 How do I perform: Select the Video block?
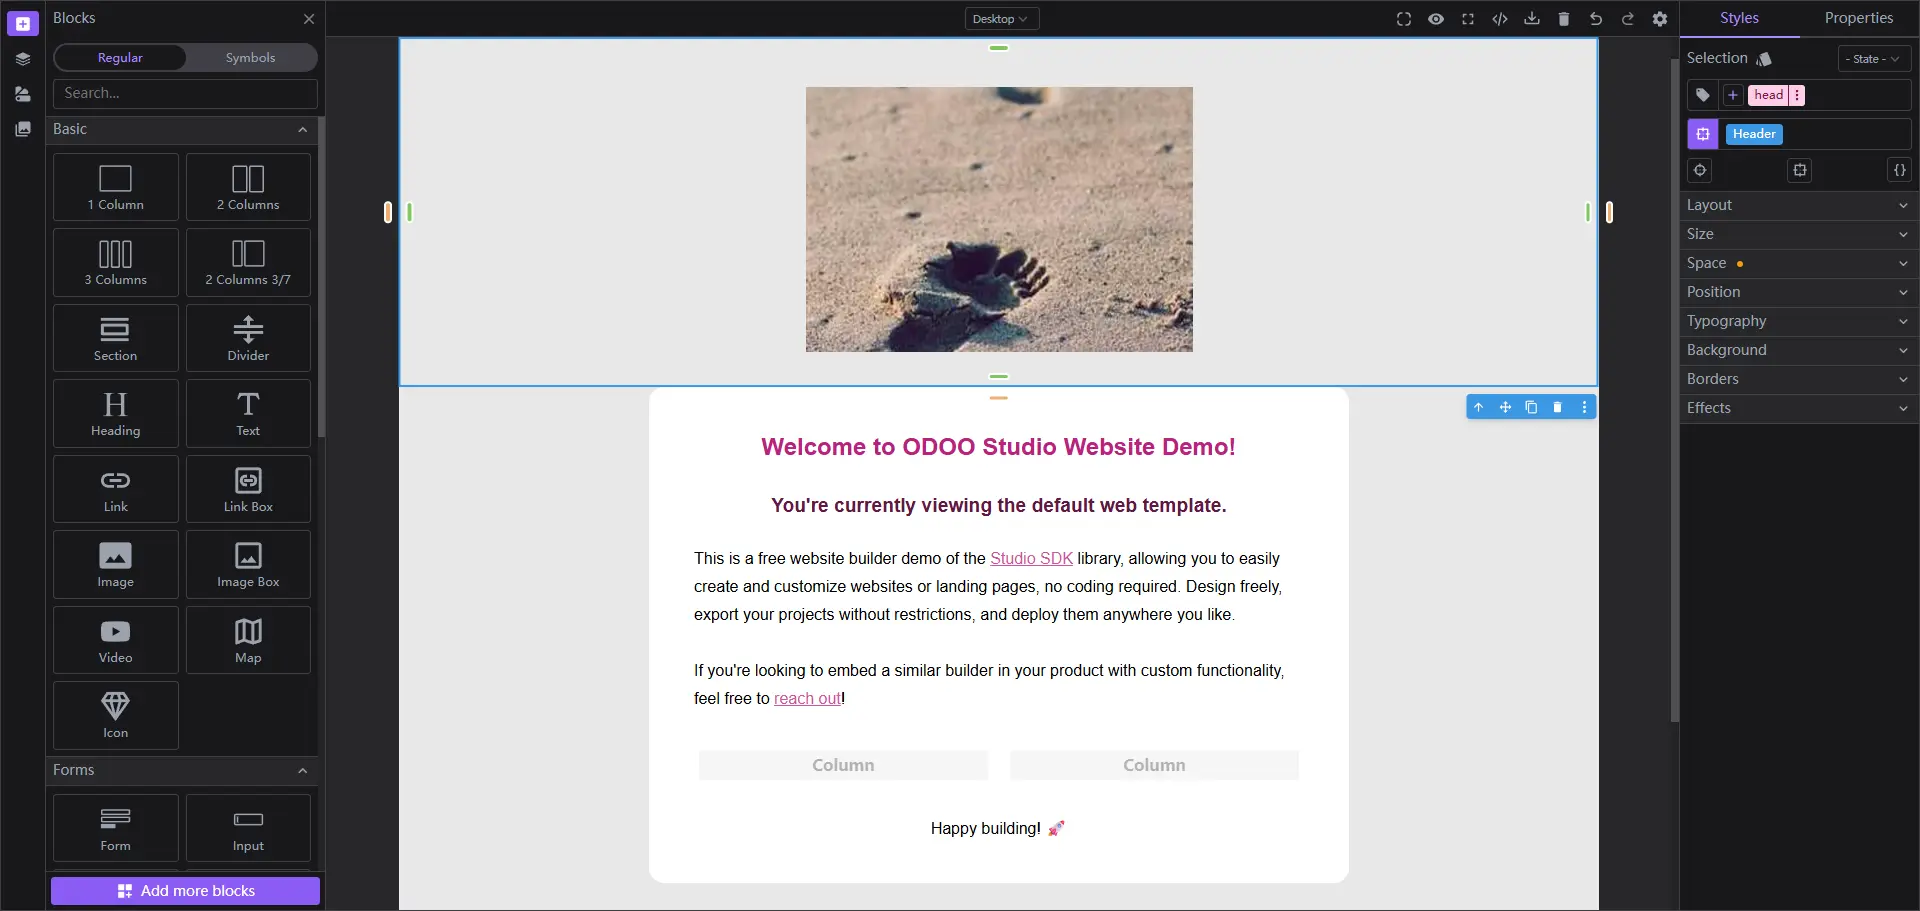pos(115,640)
